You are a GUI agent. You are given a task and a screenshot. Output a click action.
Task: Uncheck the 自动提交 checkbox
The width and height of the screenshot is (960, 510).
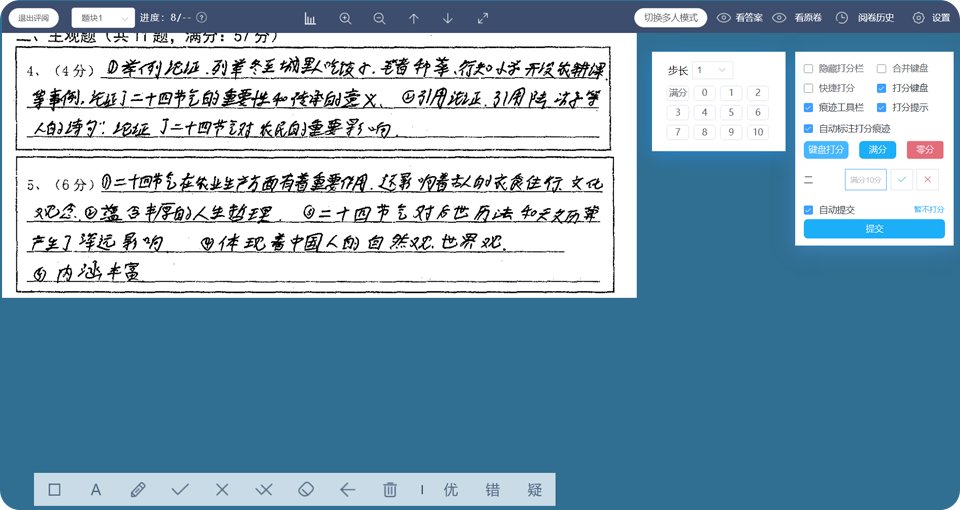(x=809, y=210)
